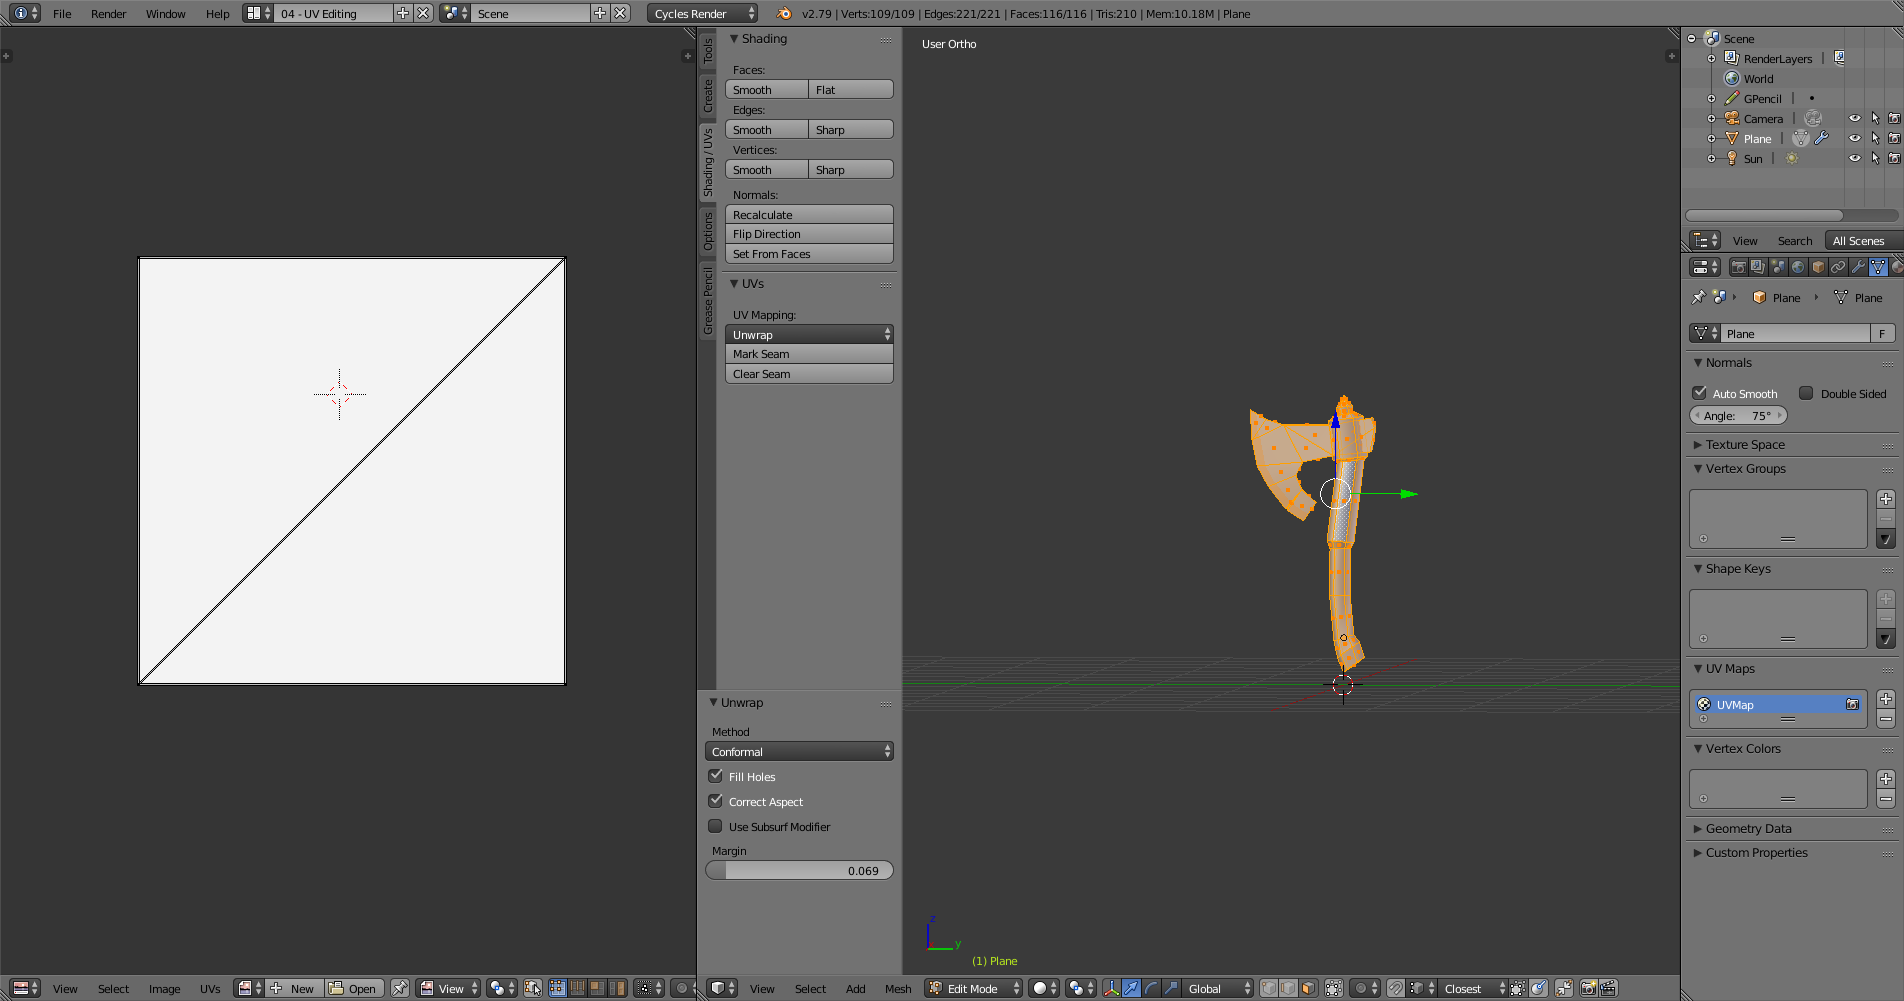
Task: Switch to the Tools vertical tab
Action: 708,50
